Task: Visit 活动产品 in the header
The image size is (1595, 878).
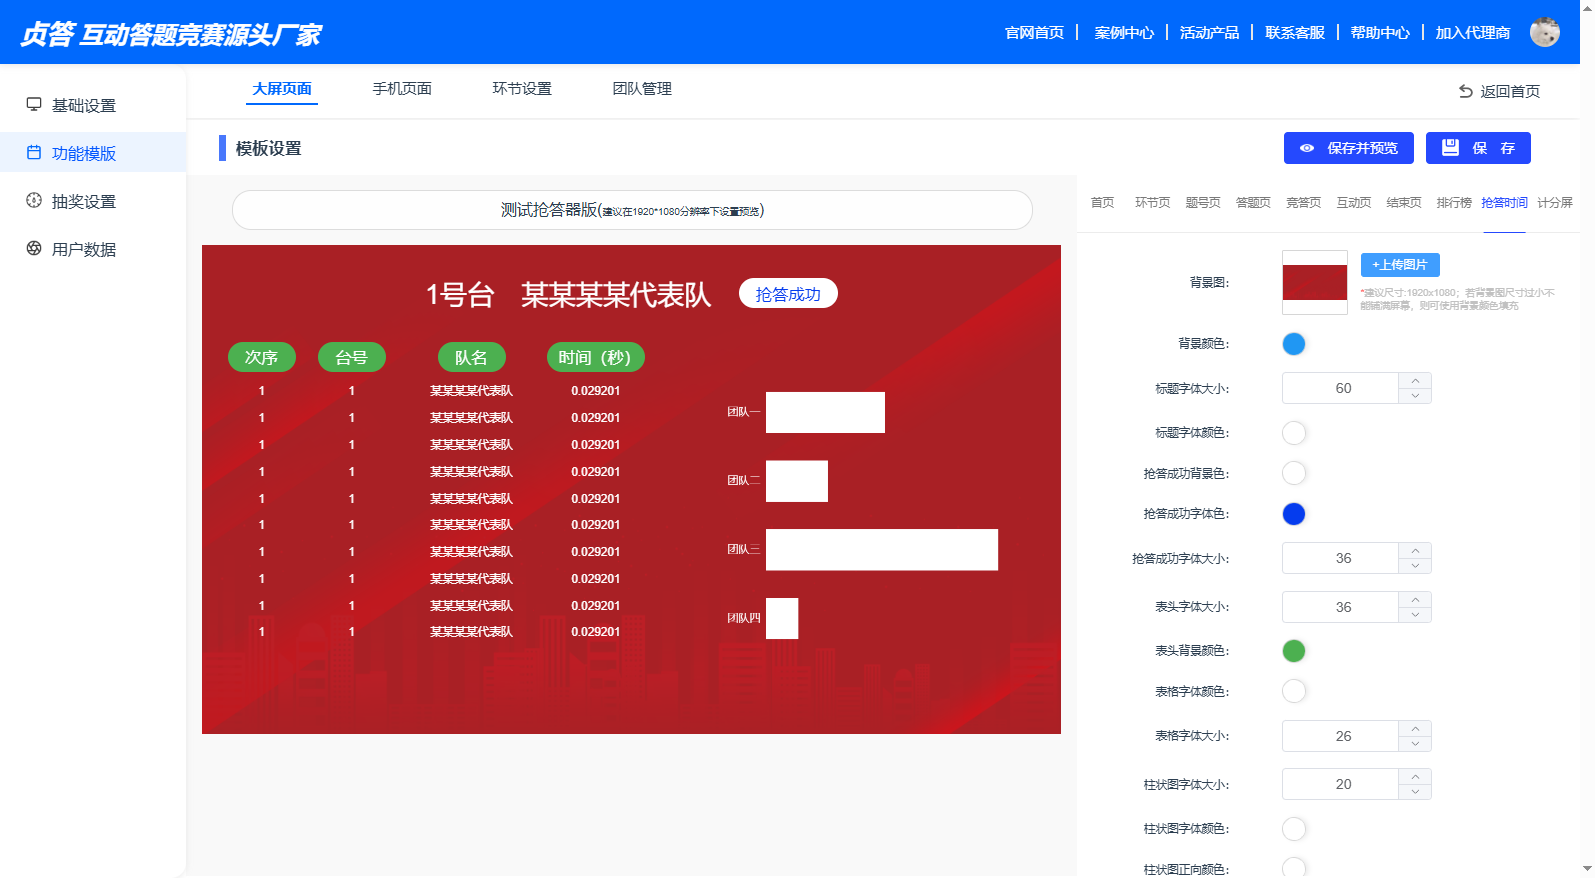Action: 1209,33
